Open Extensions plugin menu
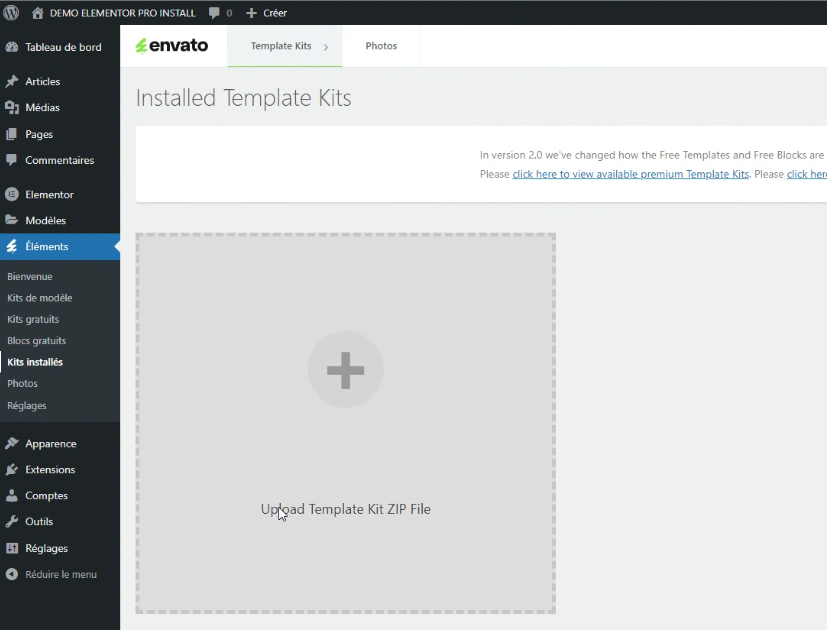The height and width of the screenshot is (630, 827). tap(50, 469)
